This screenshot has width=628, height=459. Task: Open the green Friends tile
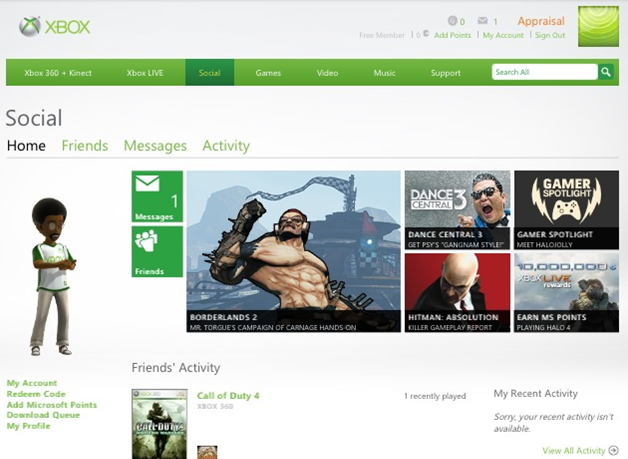(157, 252)
